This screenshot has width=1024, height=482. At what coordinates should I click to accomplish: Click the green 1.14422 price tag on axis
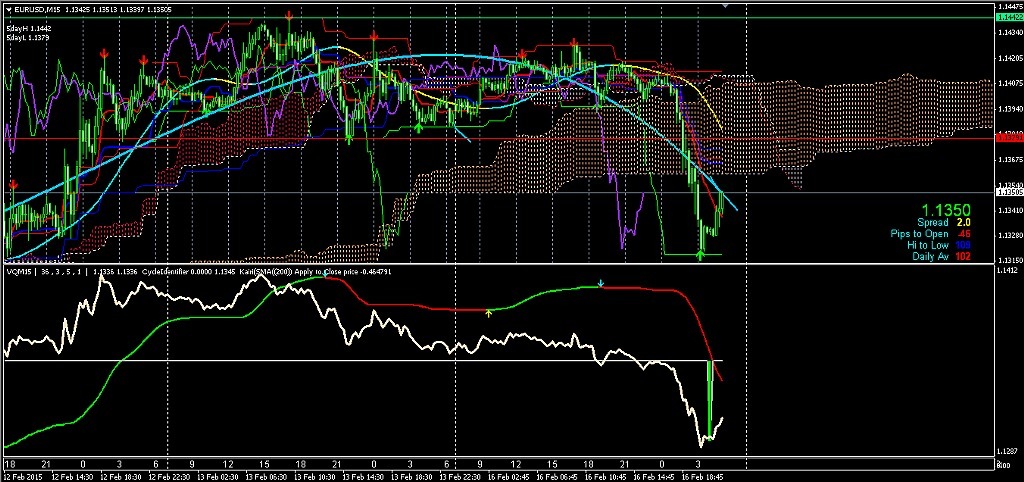(x=1010, y=17)
